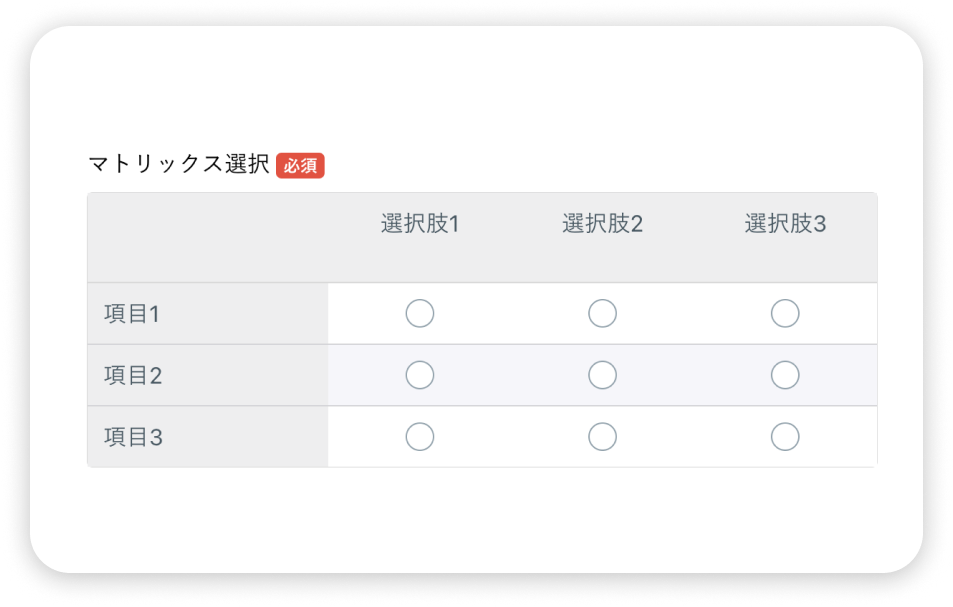Viewport: 953px width, 607px height.
Task: Click the 項目3 row label
Action: coord(133,437)
